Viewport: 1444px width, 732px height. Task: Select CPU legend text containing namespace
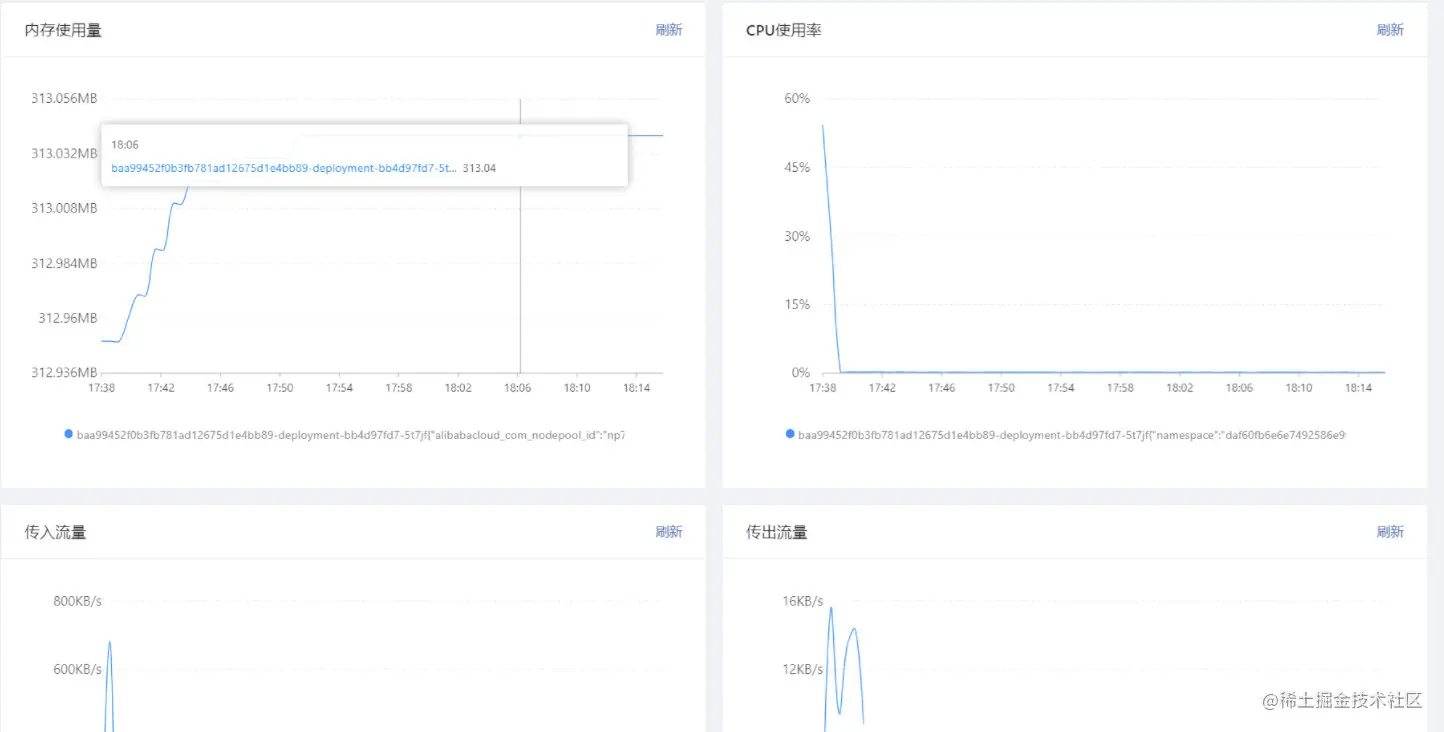pyautogui.click(x=1072, y=435)
